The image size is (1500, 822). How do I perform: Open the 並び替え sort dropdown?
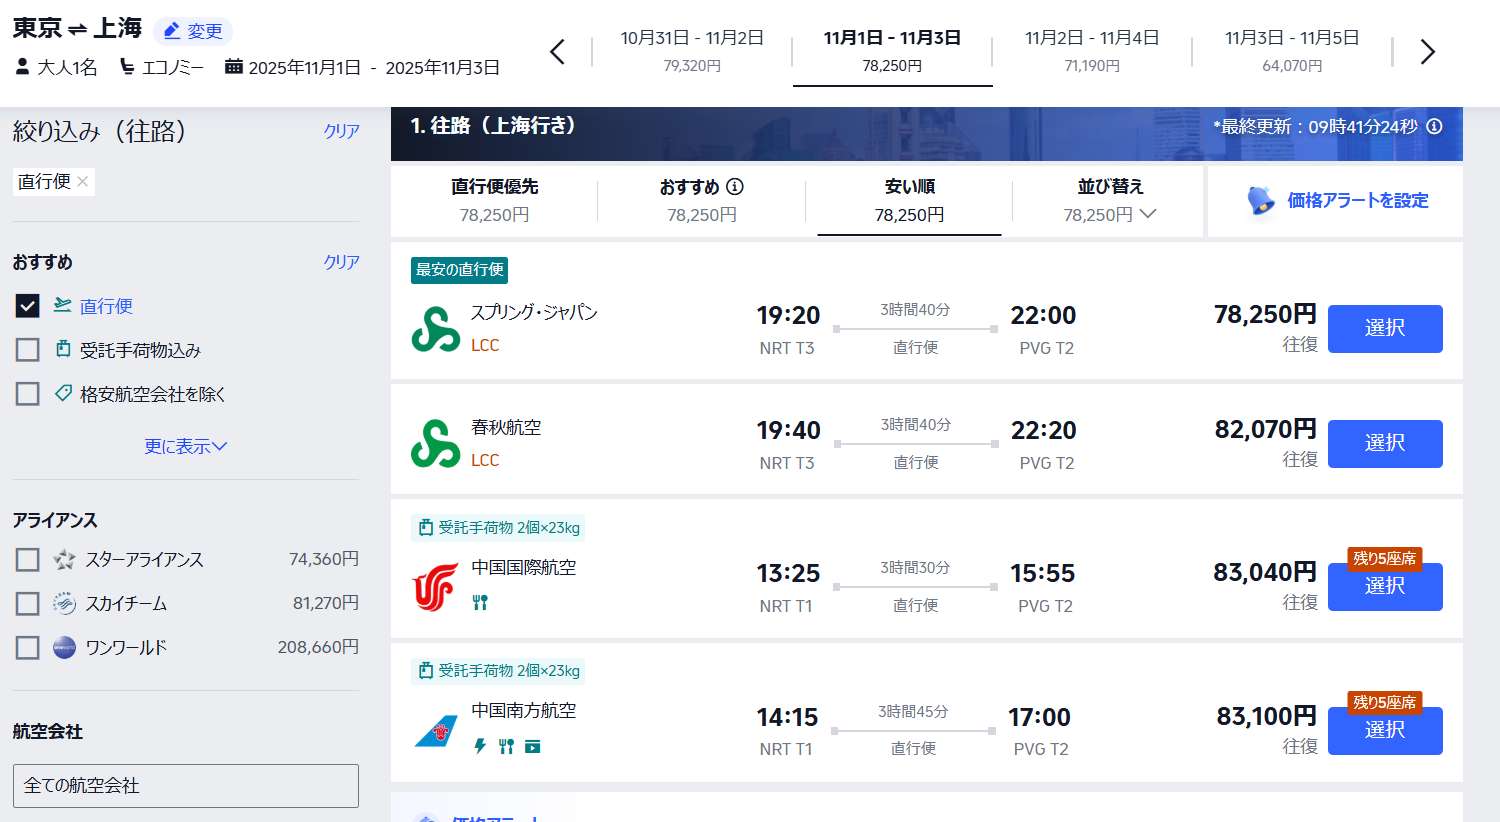pos(1109,201)
